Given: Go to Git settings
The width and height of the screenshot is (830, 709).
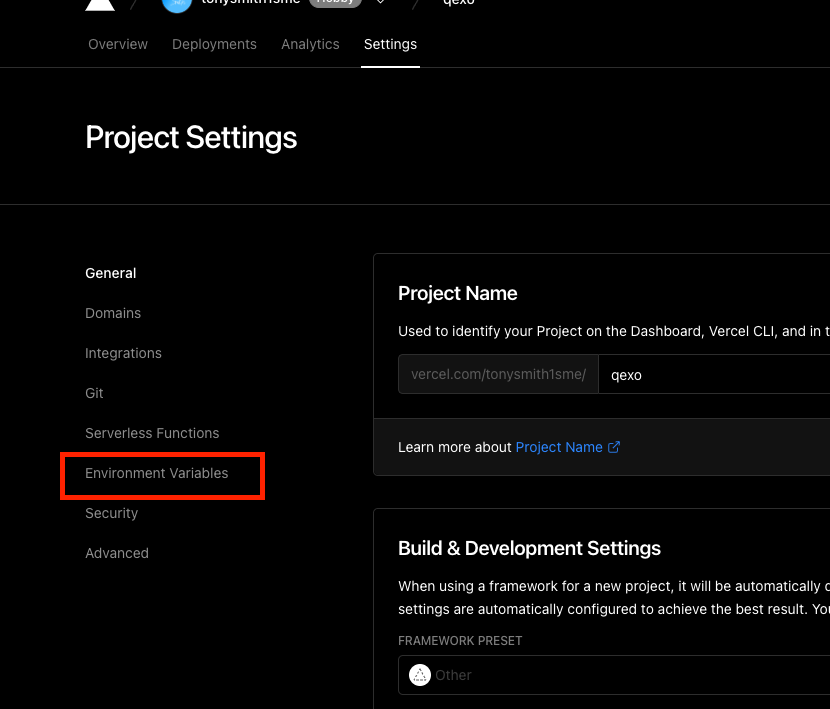Looking at the screenshot, I should [95, 393].
